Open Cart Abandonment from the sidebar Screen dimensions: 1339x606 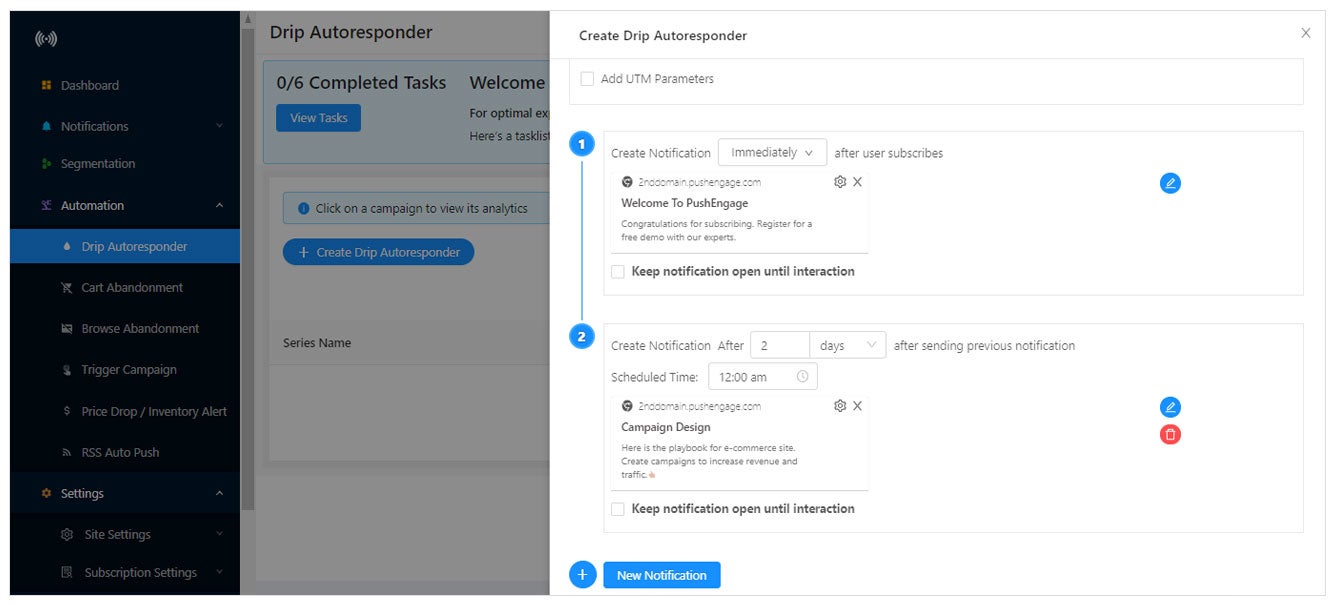(130, 287)
